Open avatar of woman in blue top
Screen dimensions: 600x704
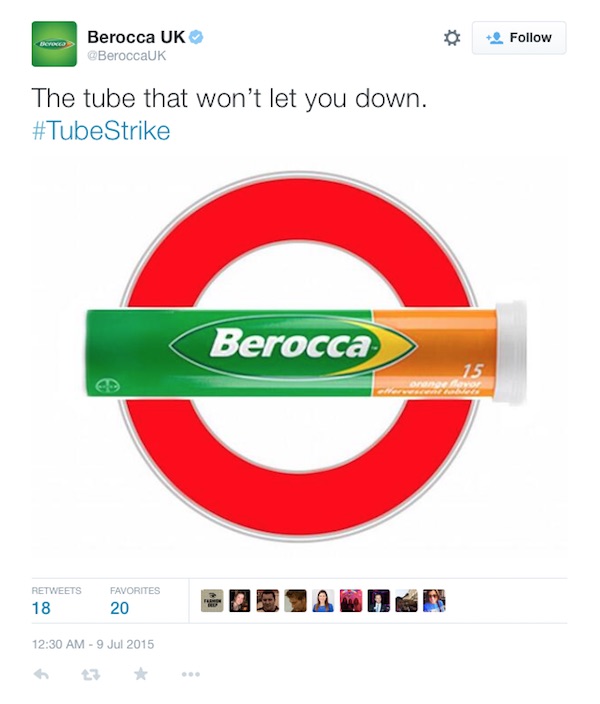[323, 601]
